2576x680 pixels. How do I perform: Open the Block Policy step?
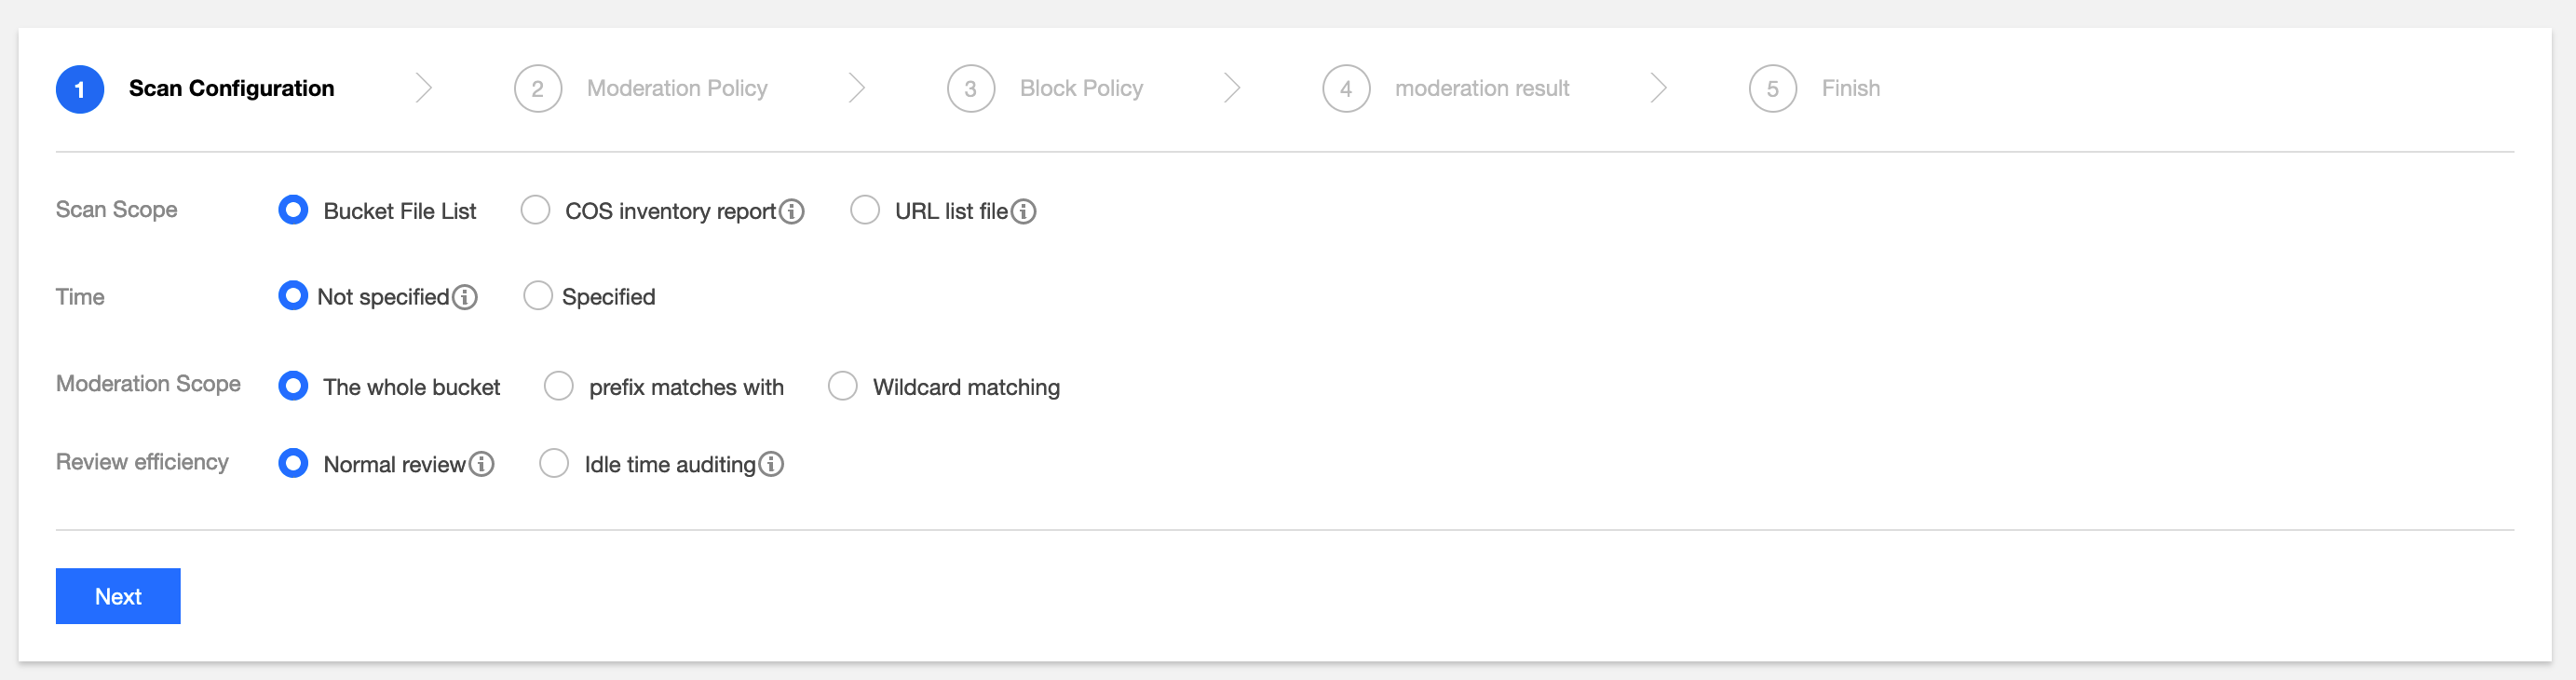click(1080, 88)
